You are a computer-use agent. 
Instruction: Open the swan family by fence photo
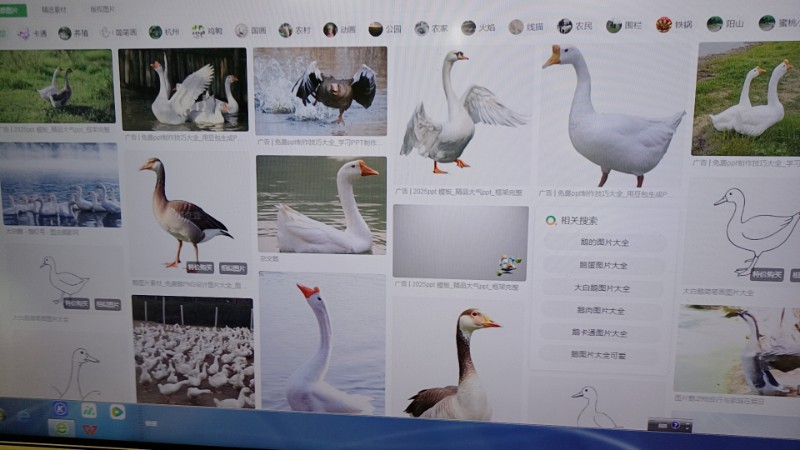click(x=183, y=89)
